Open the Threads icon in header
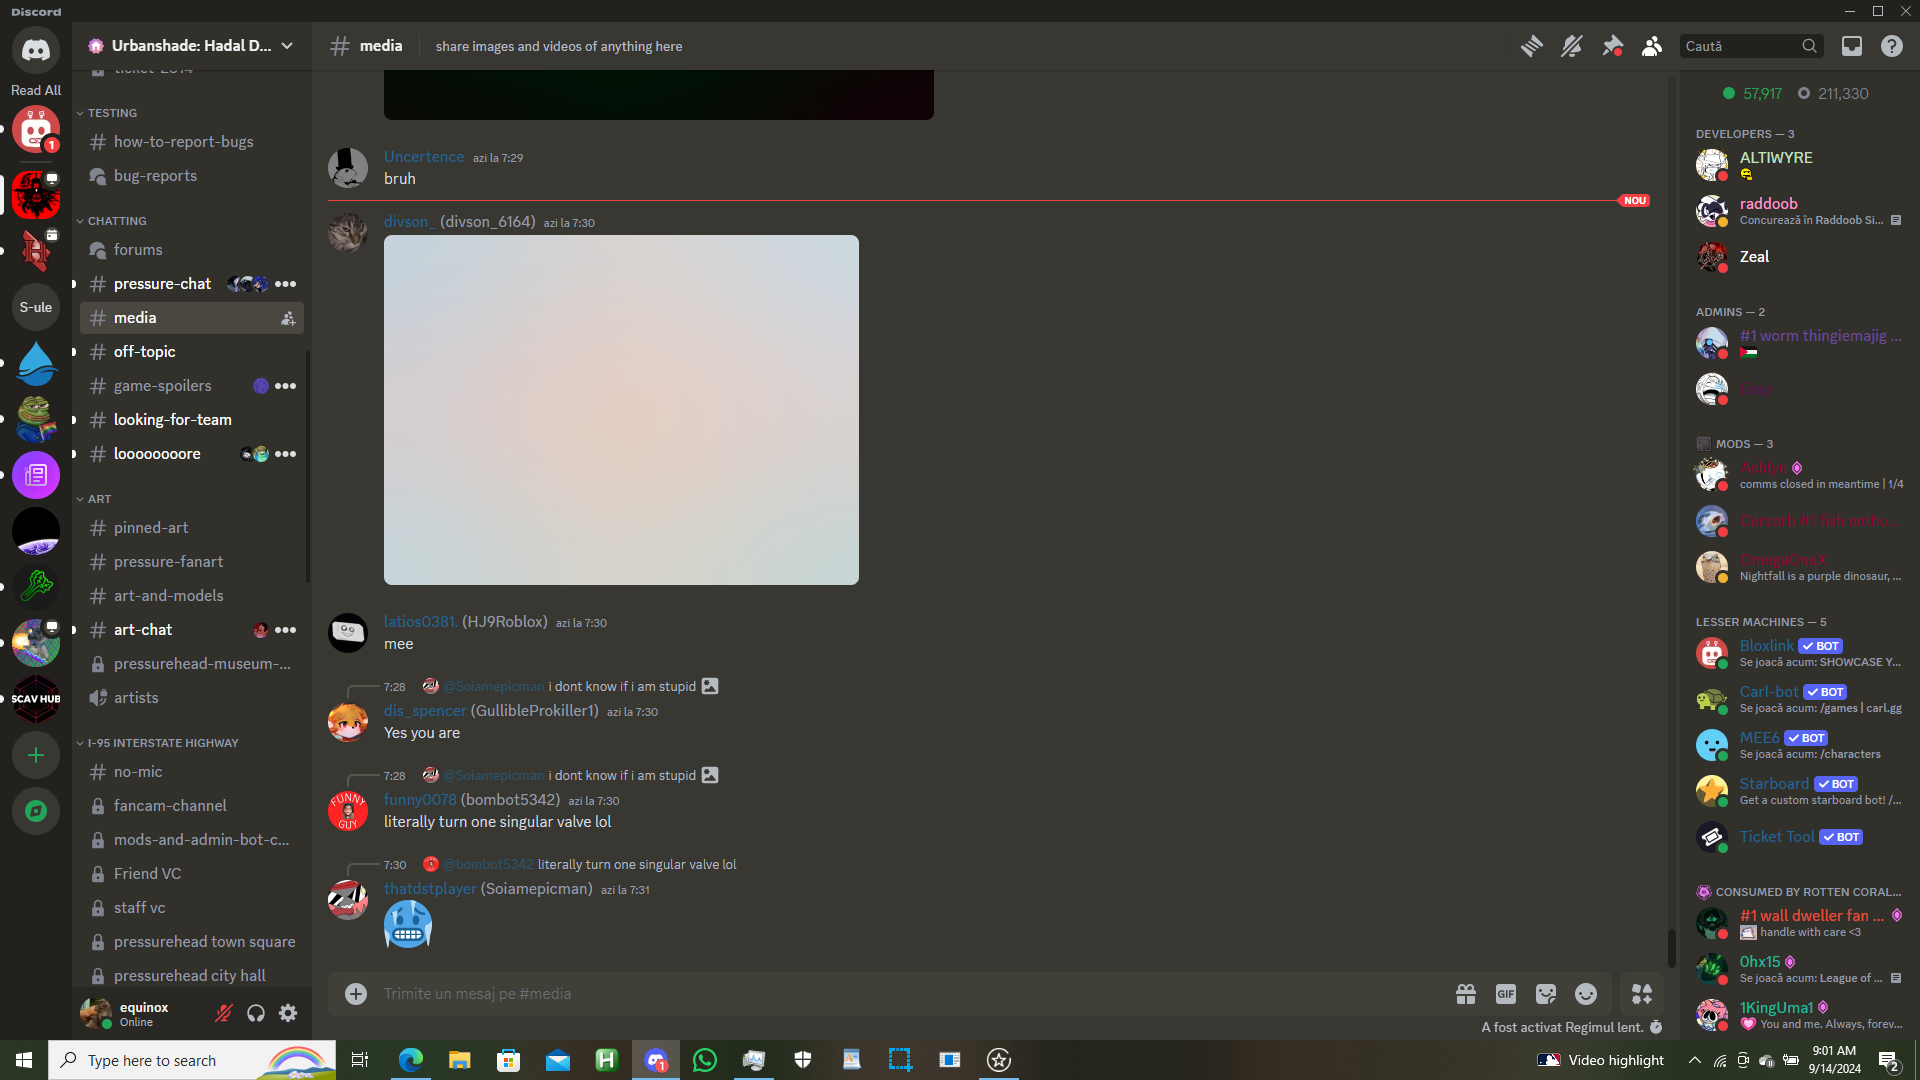 pos(1531,46)
